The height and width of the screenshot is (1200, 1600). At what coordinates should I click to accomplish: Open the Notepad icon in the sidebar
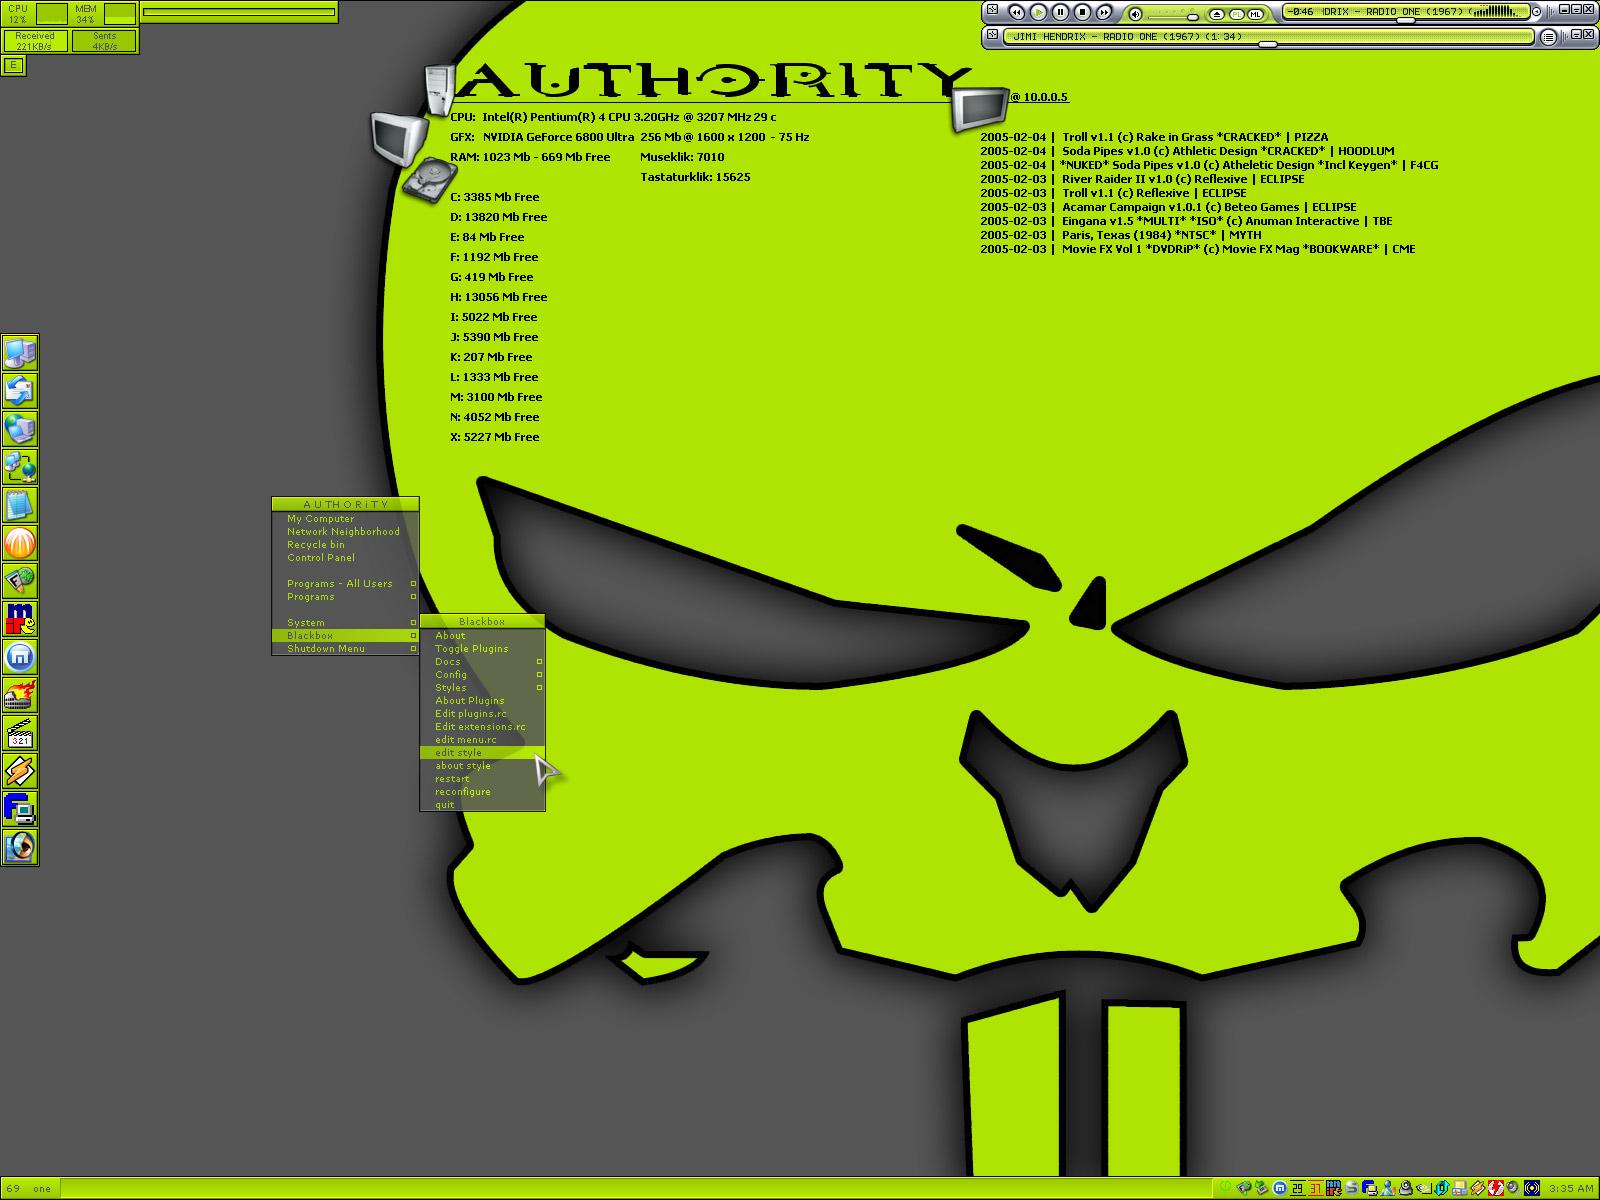pos(20,504)
